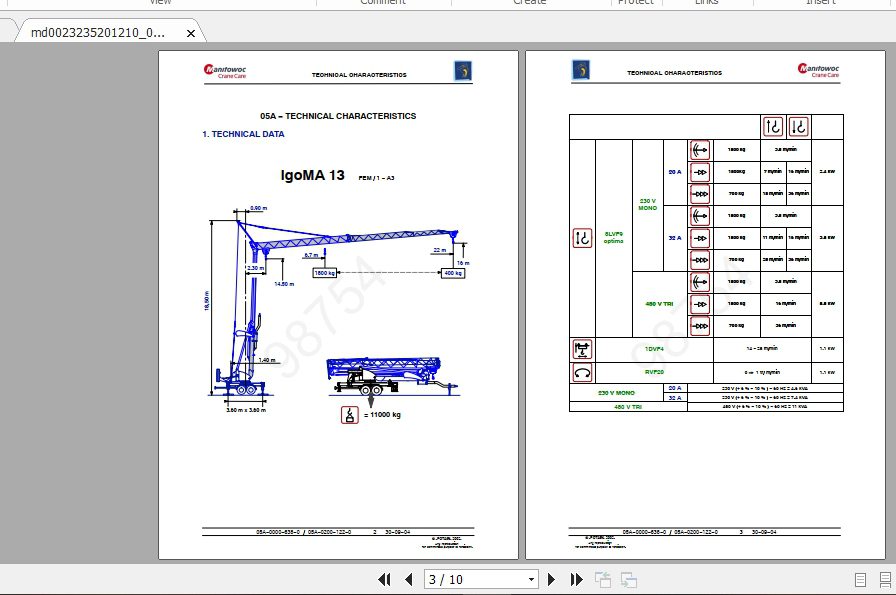Enable continuous page scrolling view
Image resolution: width=896 pixels, height=595 pixels.
tap(884, 579)
